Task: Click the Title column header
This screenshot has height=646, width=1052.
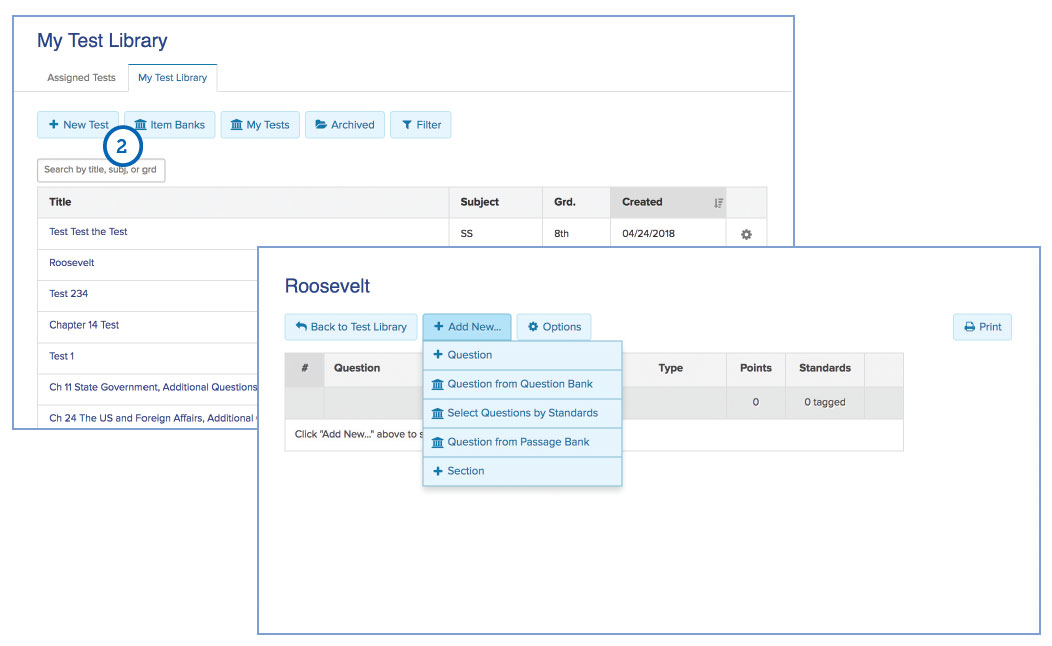Action: pyautogui.click(x=244, y=202)
